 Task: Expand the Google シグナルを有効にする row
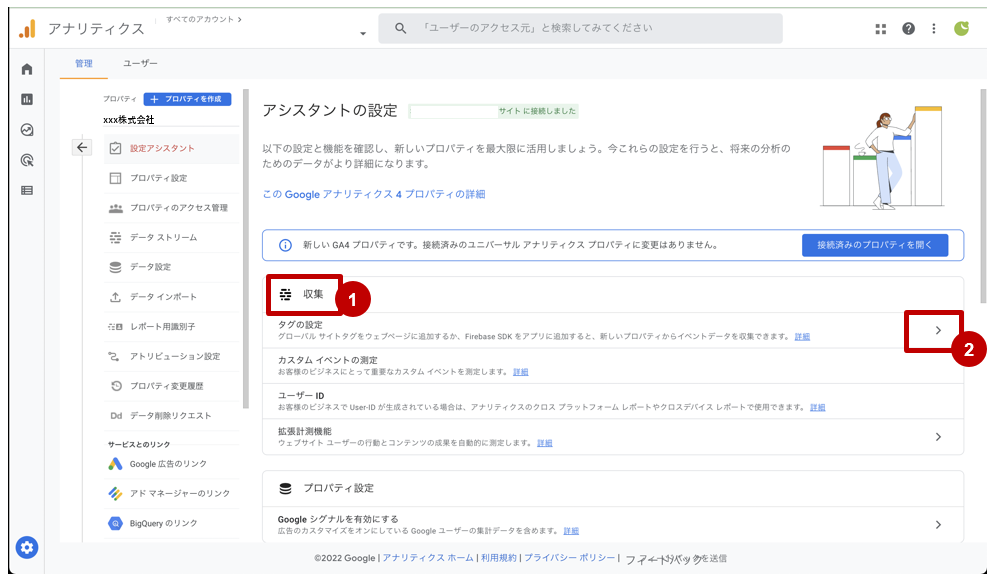937,525
